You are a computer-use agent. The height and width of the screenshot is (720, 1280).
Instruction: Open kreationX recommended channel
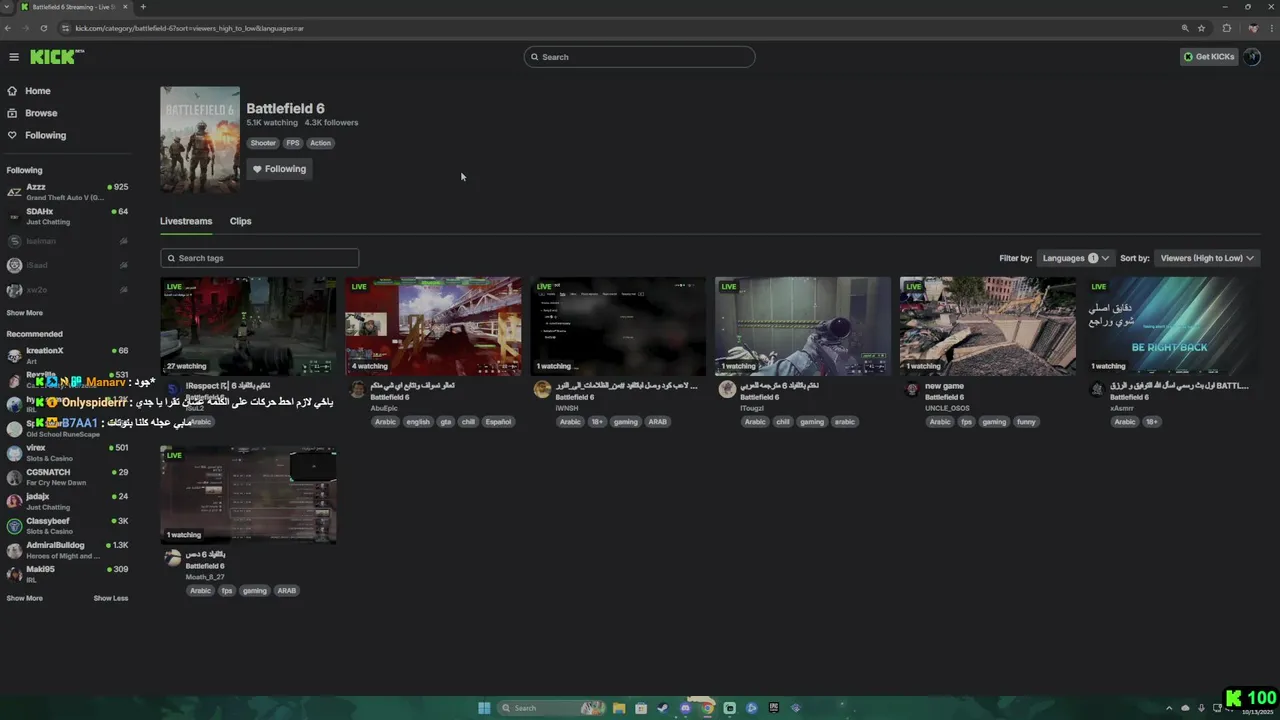point(67,355)
